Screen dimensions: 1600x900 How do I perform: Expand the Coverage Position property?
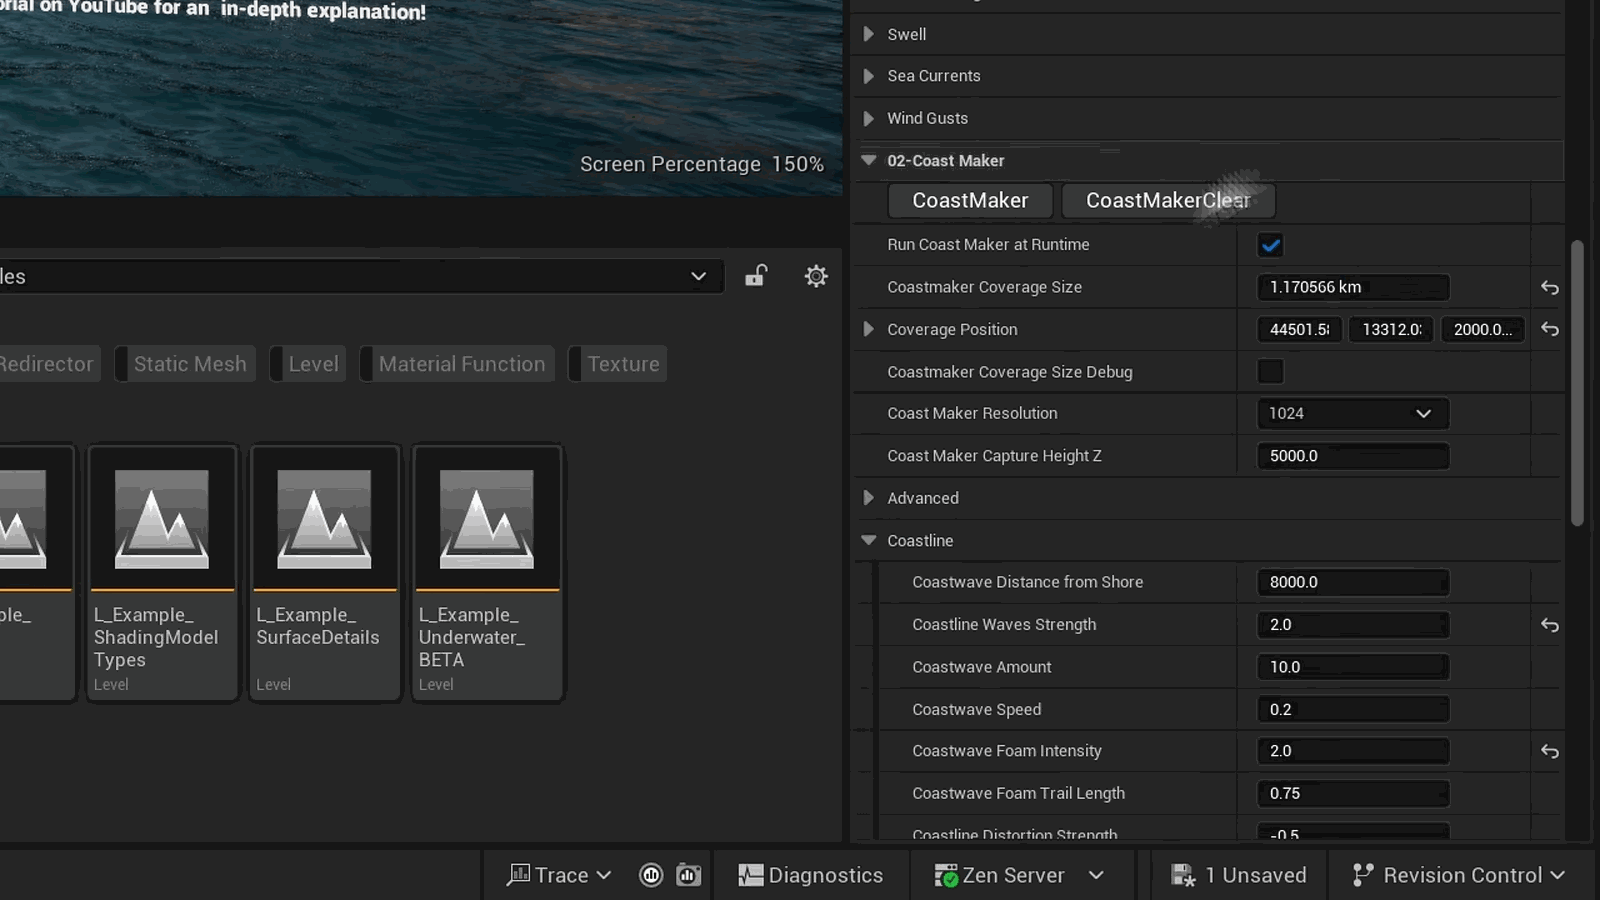tap(868, 329)
